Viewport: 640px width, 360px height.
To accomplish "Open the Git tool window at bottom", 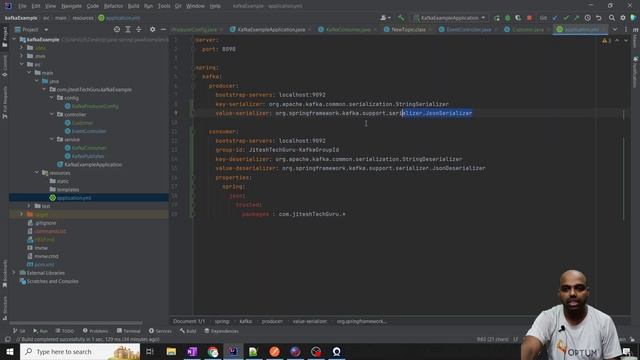I will (x=19, y=331).
